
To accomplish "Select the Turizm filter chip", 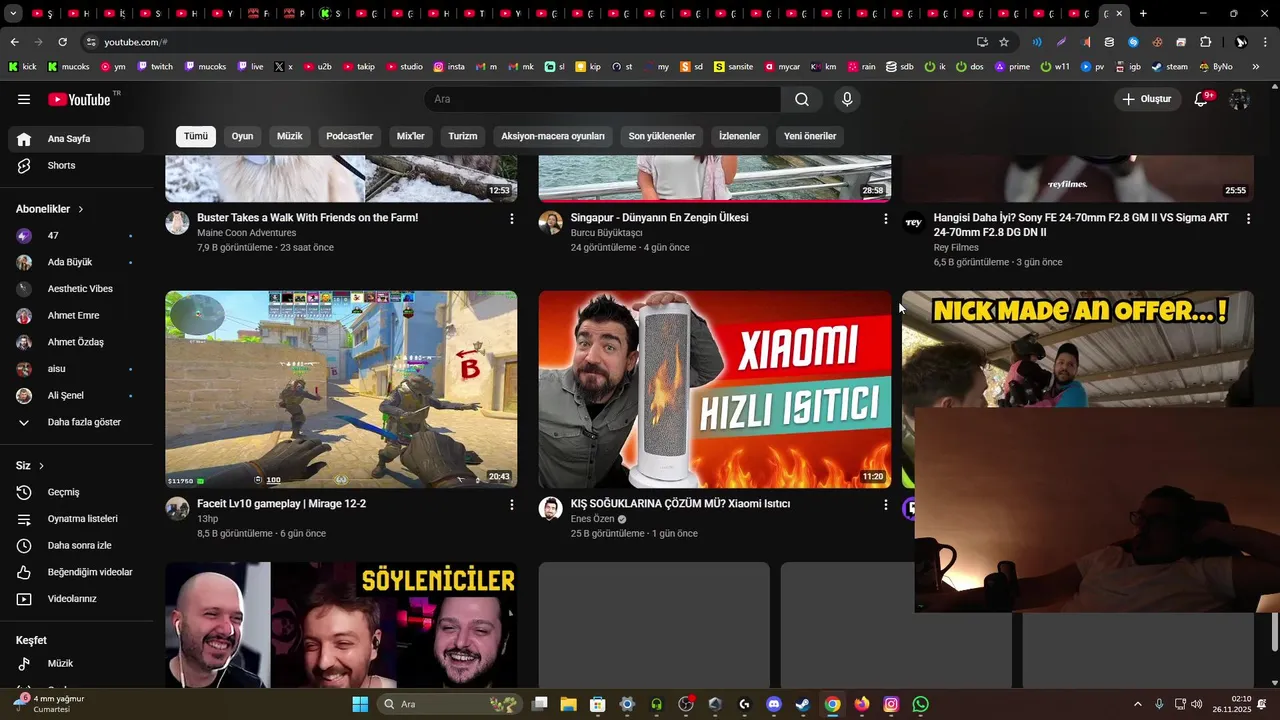I will click(x=463, y=136).
